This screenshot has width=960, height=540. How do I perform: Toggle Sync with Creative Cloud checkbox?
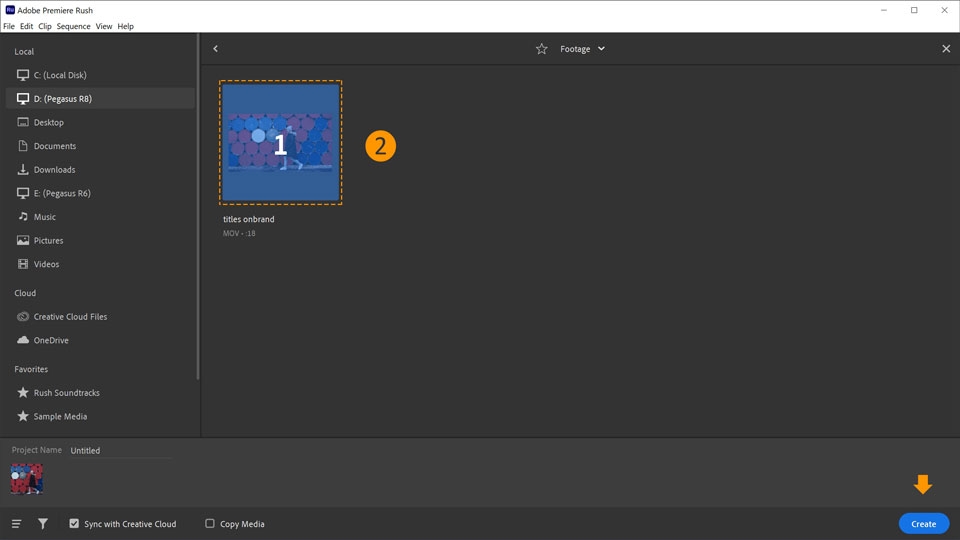(74, 523)
